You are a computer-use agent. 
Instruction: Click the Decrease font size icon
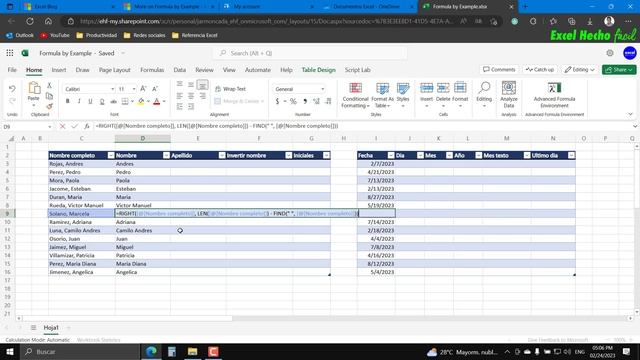(155, 89)
